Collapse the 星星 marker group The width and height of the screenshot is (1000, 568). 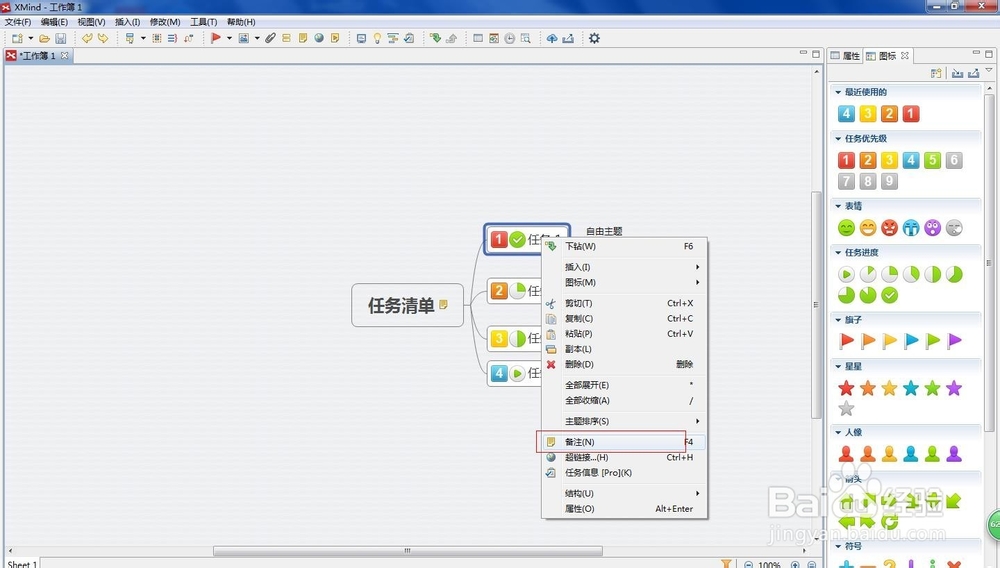point(838,367)
